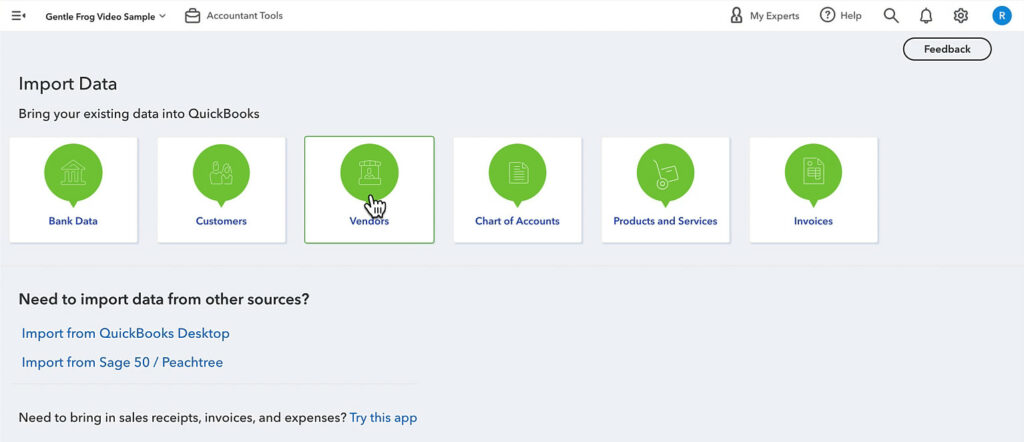Select the Chart of Accounts link
The height and width of the screenshot is (442, 1024).
(x=517, y=221)
